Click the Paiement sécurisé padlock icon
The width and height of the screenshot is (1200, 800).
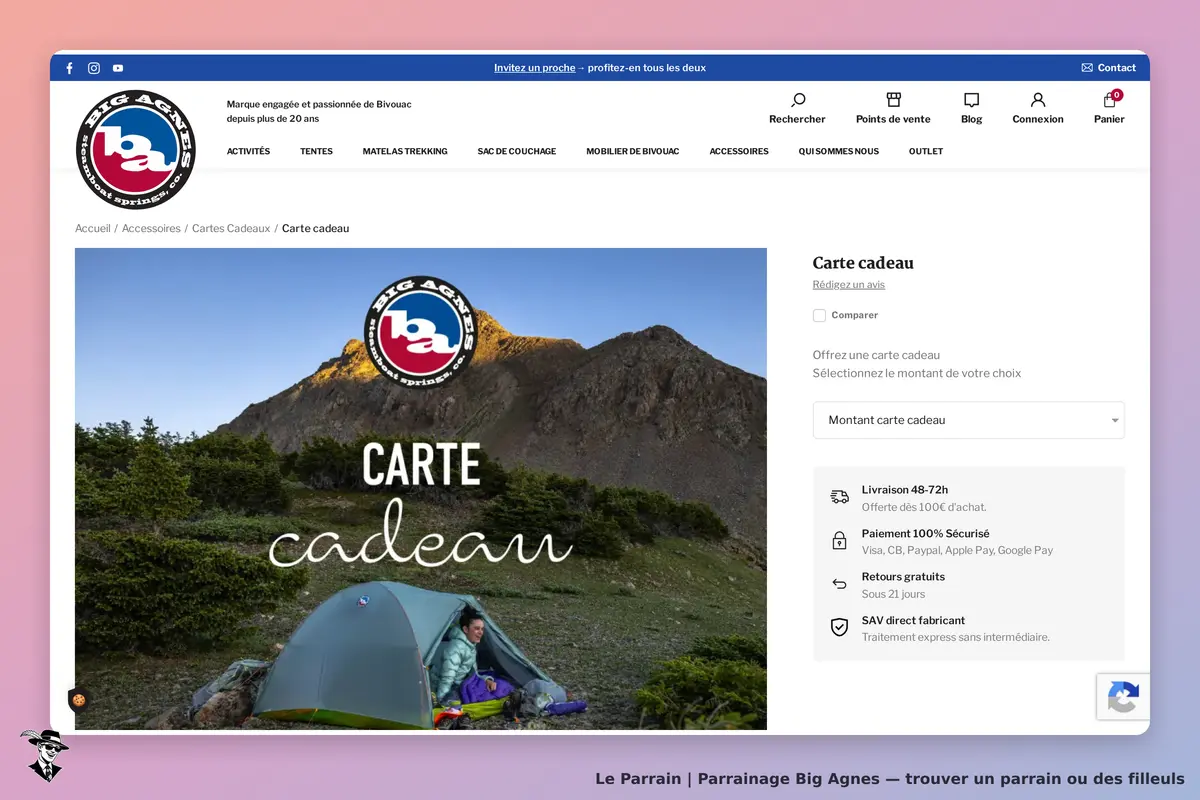[840, 541]
